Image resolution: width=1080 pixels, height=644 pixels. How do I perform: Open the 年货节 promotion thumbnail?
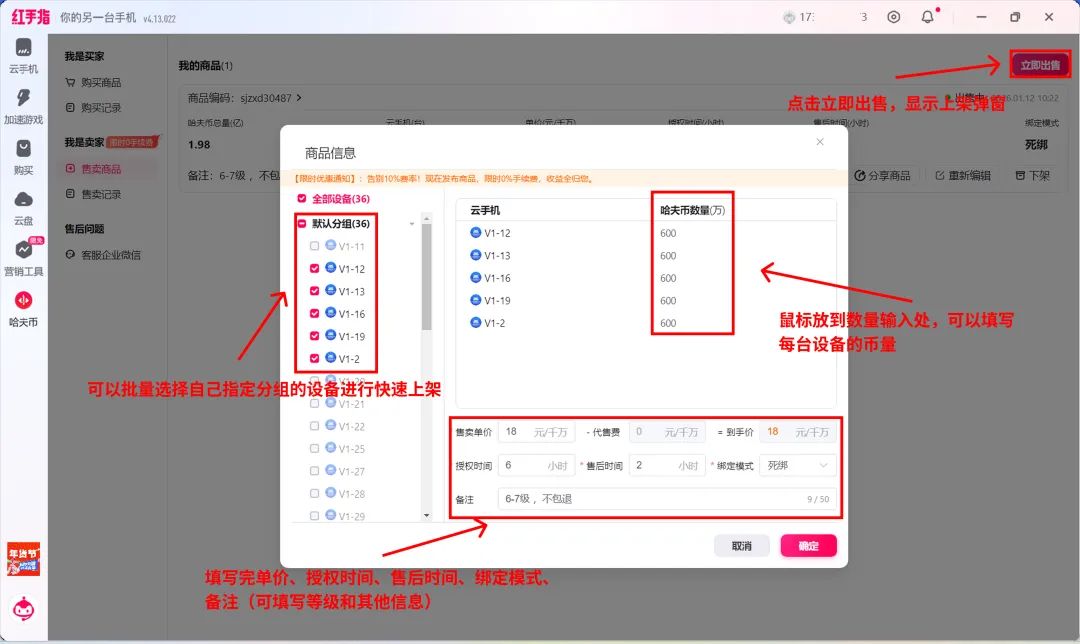tap(23, 559)
